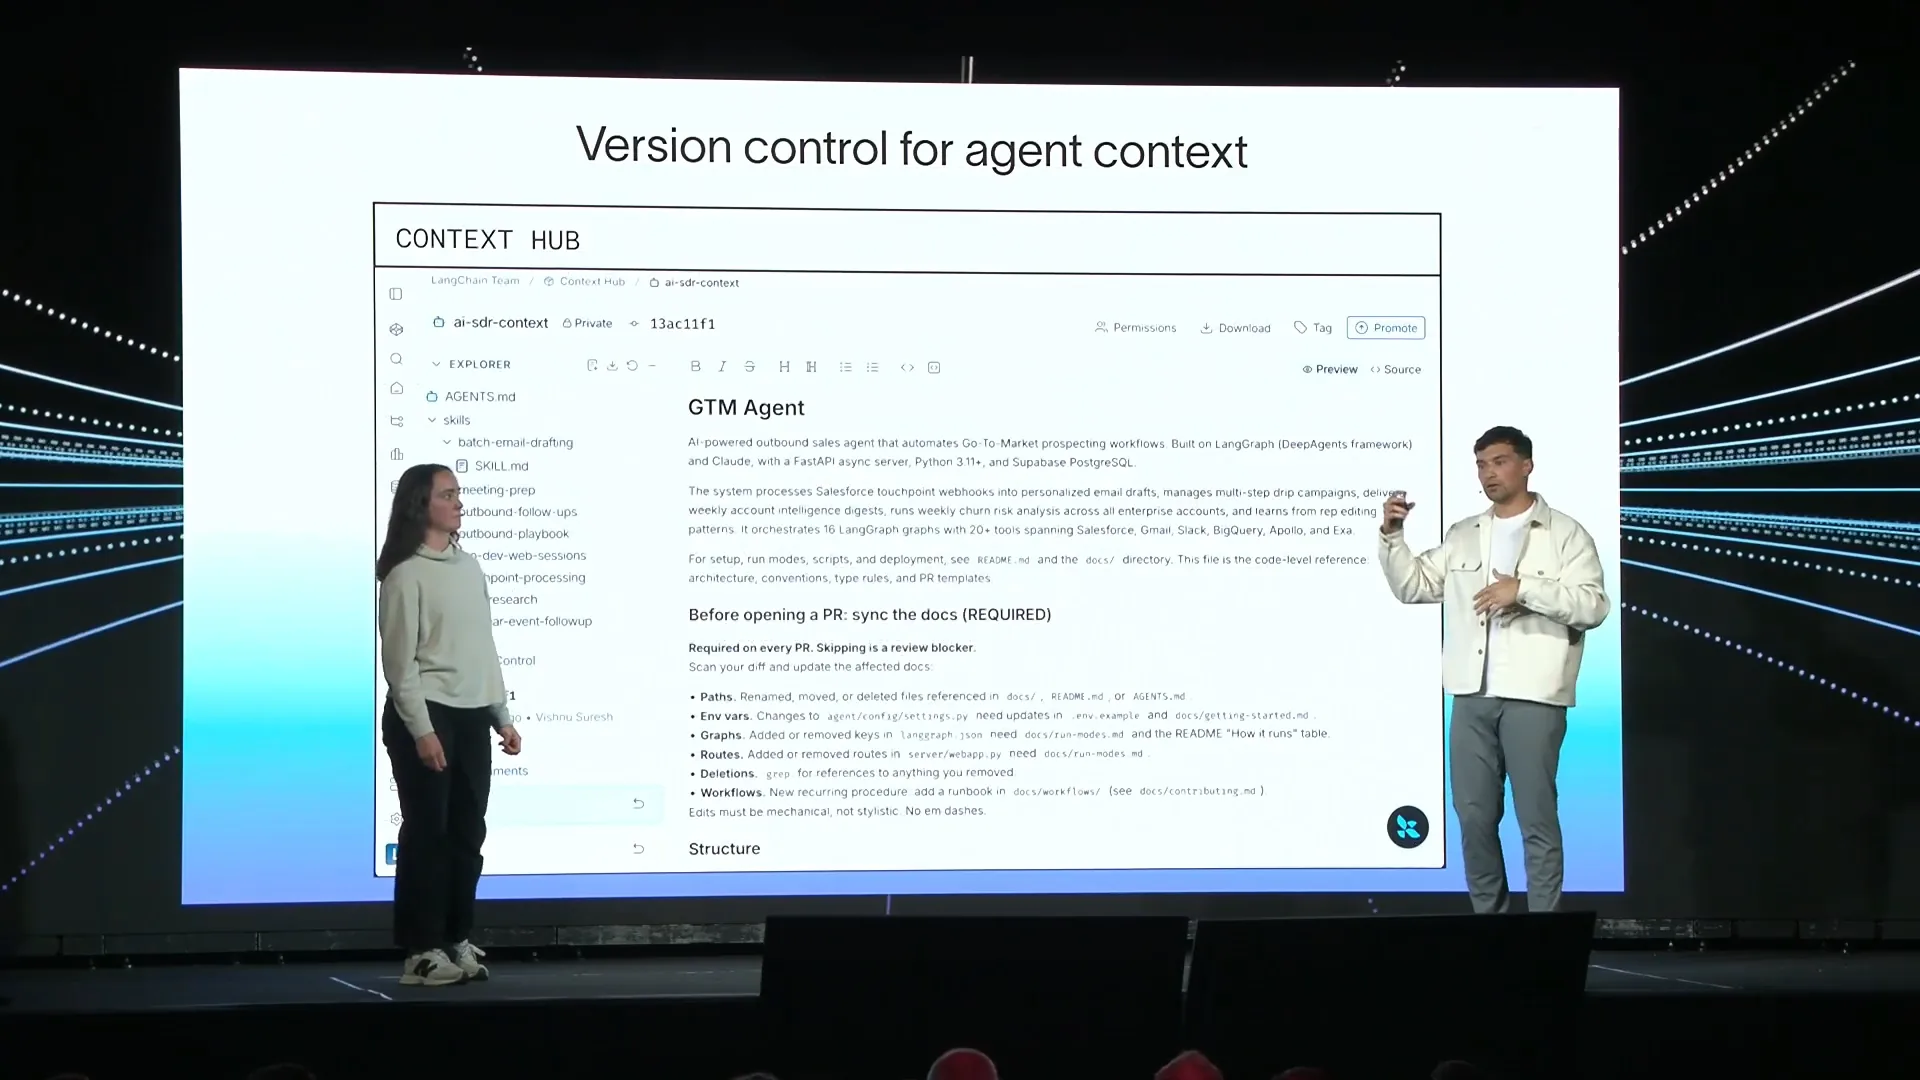Select the dev-web-sessions folder
Screen dimensions: 1920x1080
pos(527,556)
